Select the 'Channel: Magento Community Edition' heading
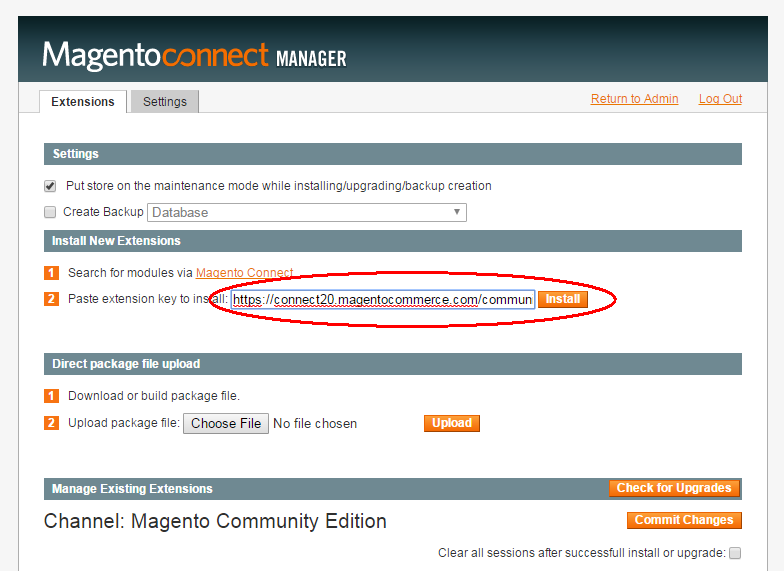784x571 pixels. click(x=215, y=521)
